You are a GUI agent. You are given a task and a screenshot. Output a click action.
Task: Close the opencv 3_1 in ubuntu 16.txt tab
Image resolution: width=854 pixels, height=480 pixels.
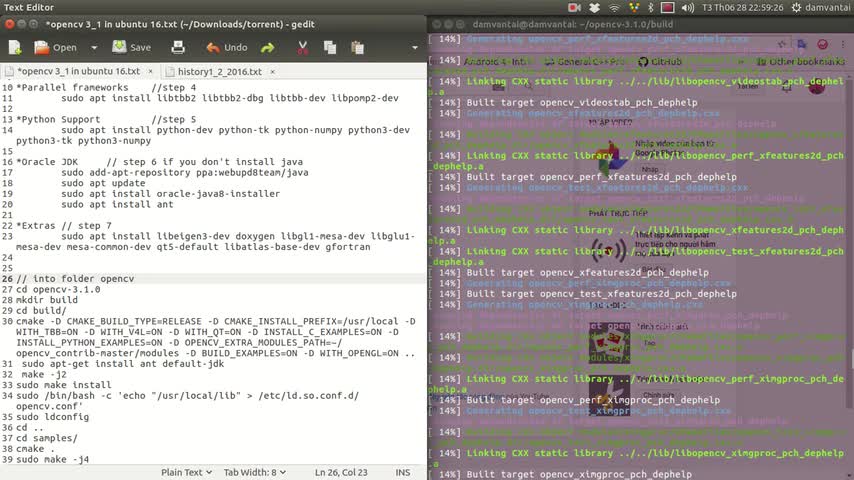[x=150, y=71]
